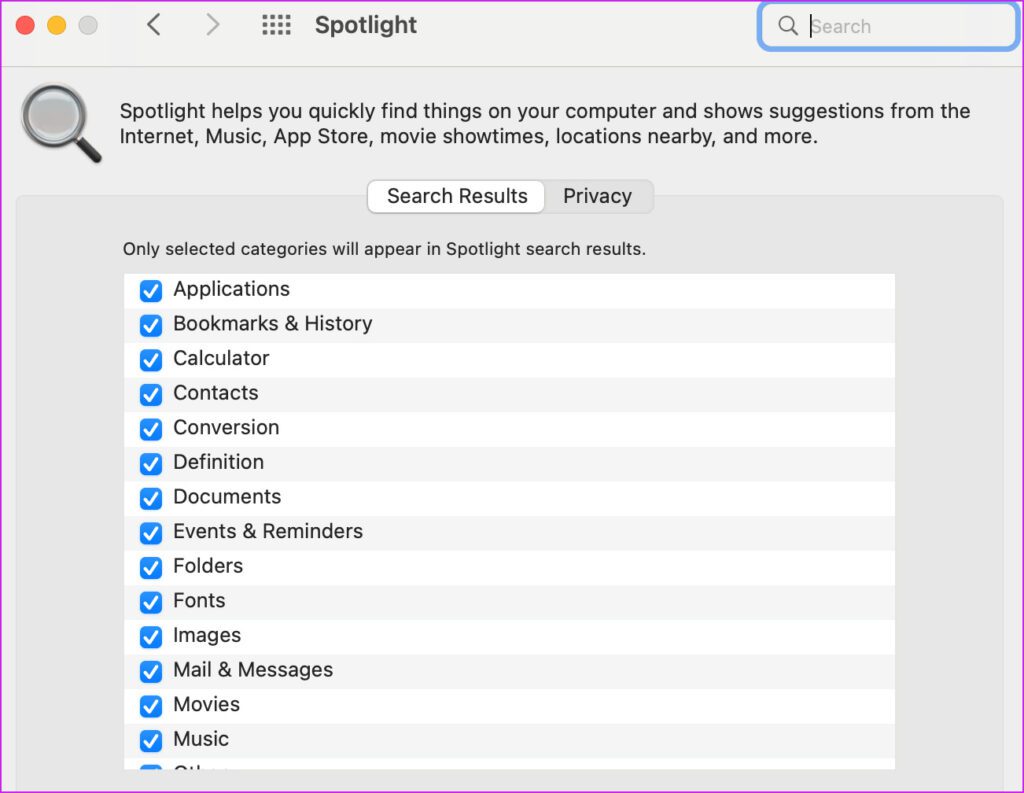Switch to the Privacy tab
Viewport: 1024px width, 793px height.
[x=598, y=196]
